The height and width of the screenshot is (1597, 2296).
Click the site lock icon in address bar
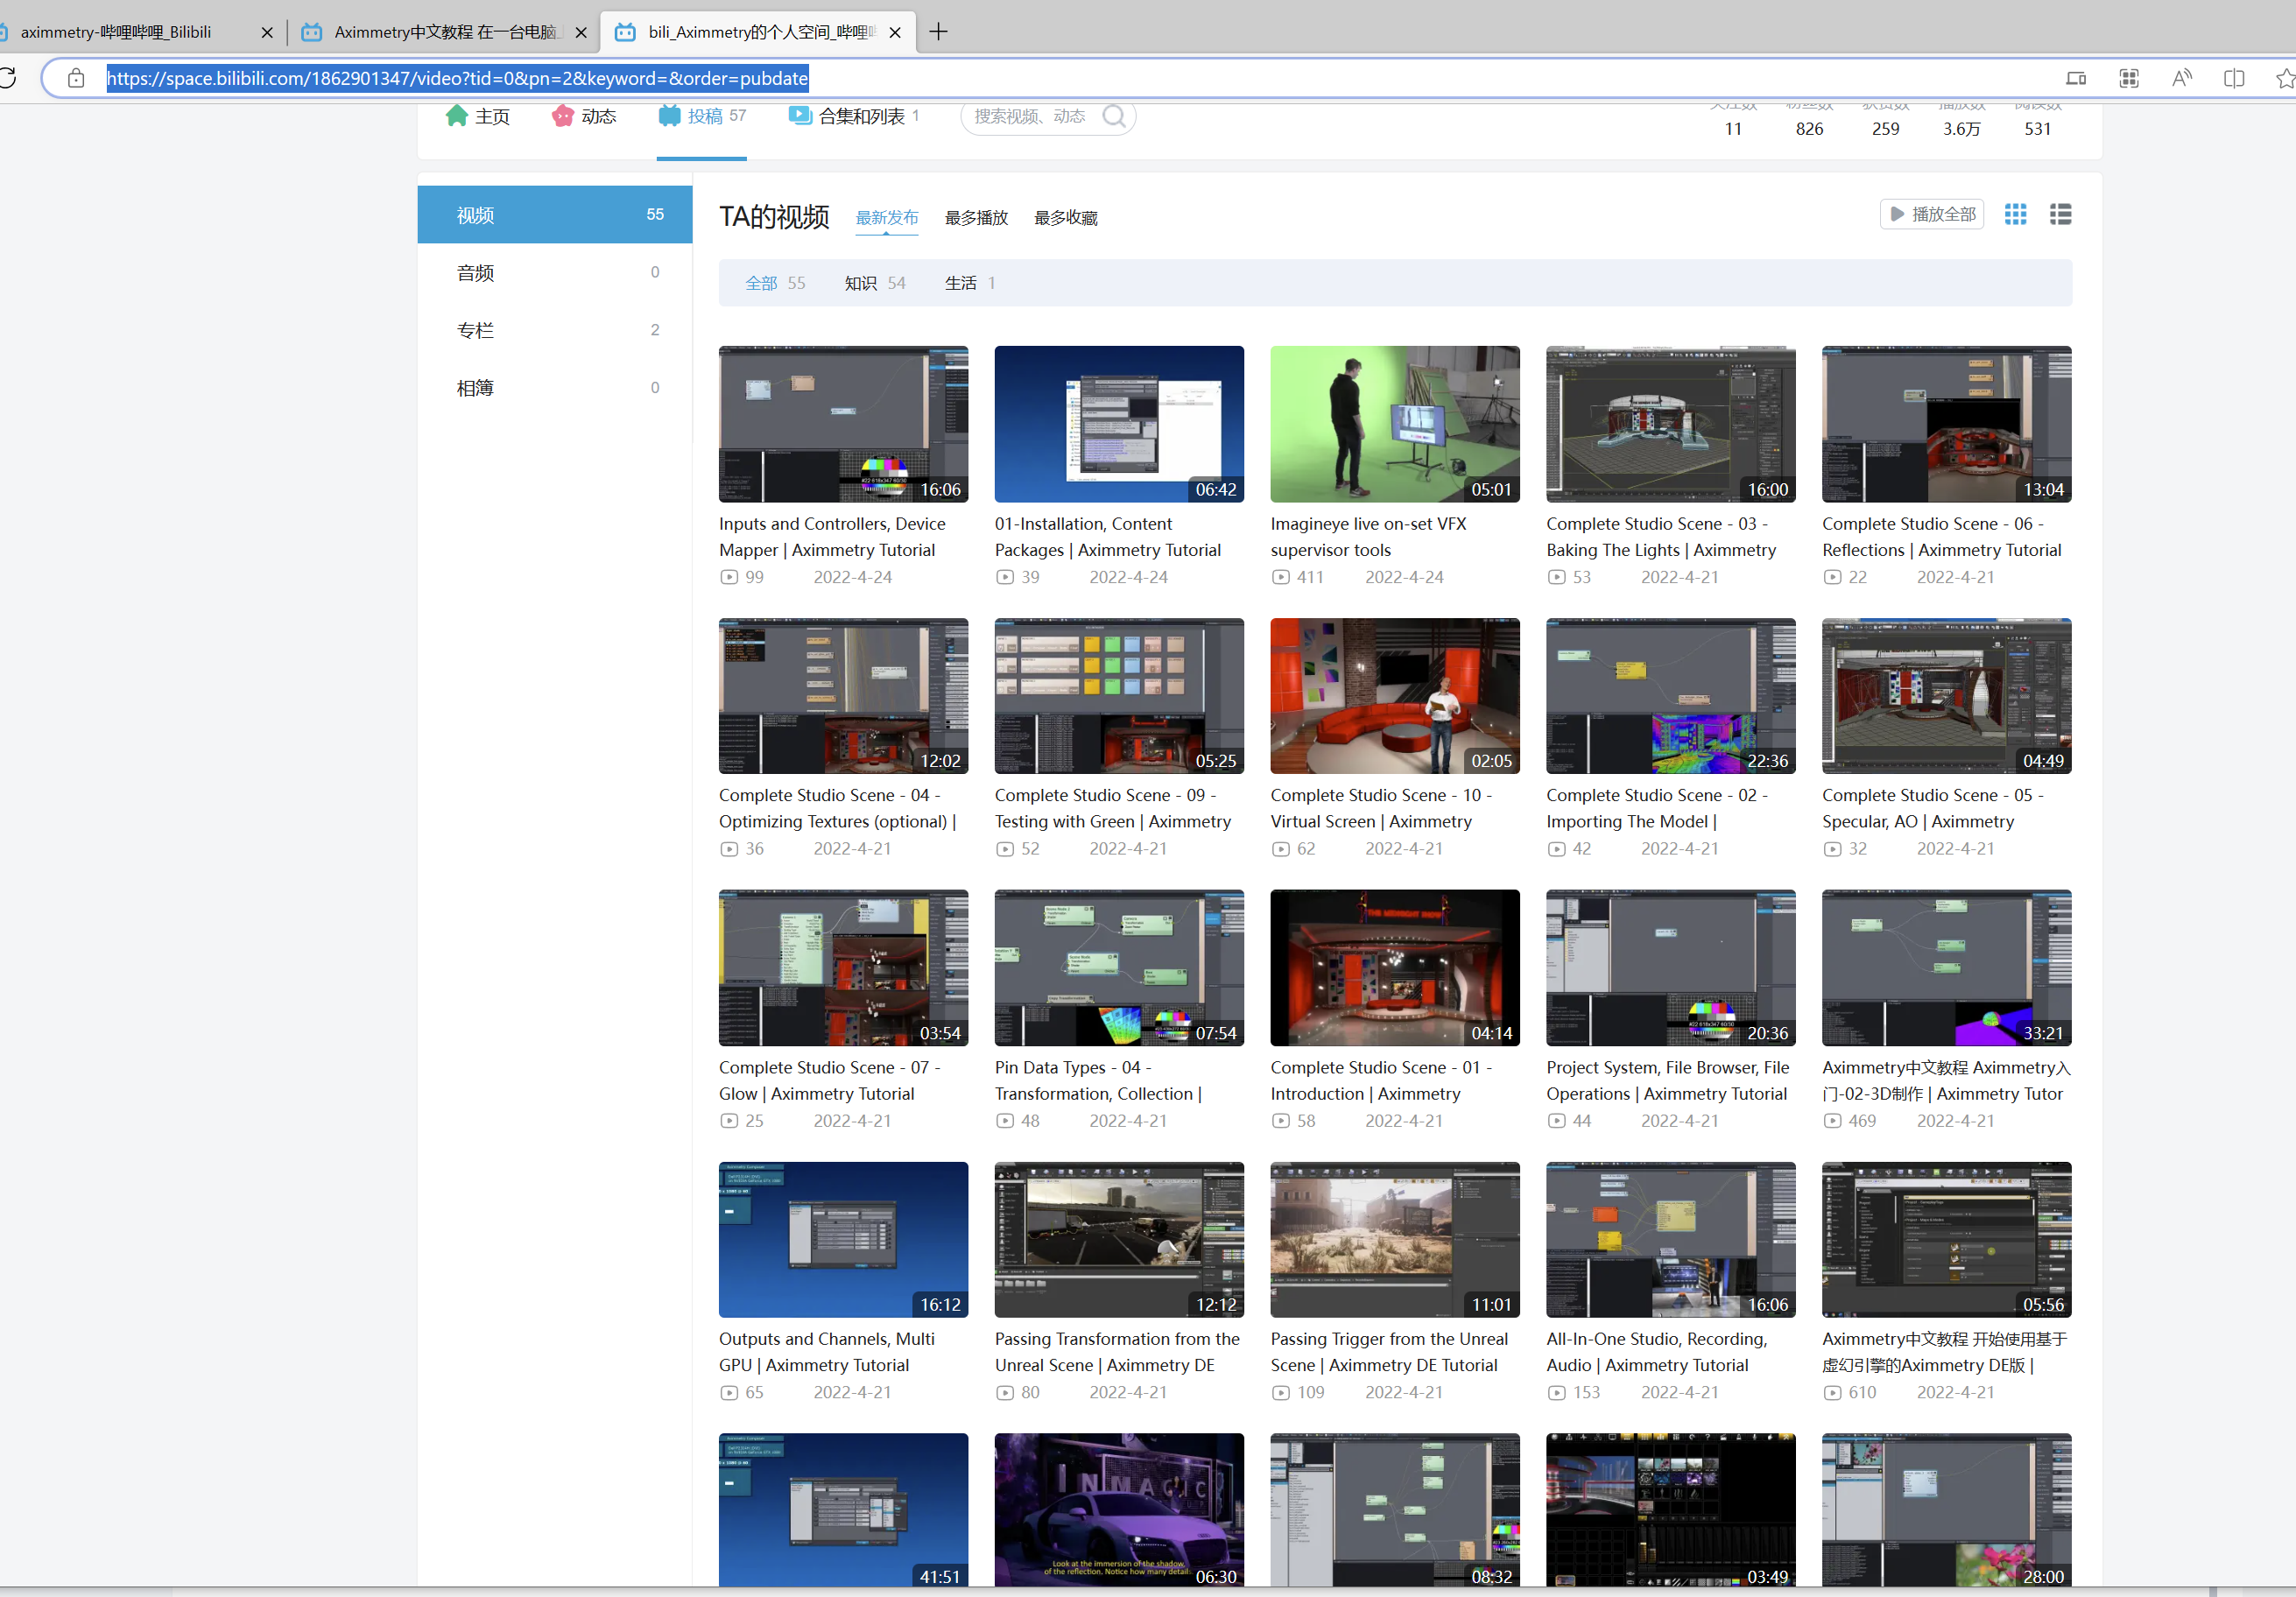coord(76,78)
